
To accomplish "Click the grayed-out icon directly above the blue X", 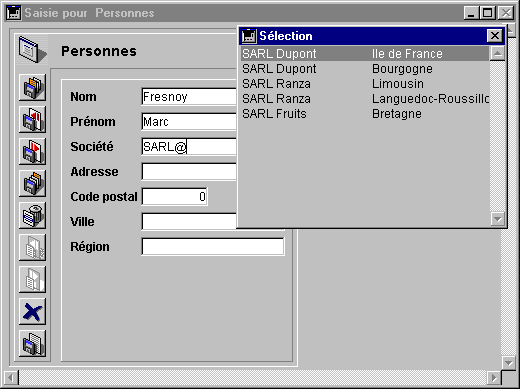I will pyautogui.click(x=32, y=279).
